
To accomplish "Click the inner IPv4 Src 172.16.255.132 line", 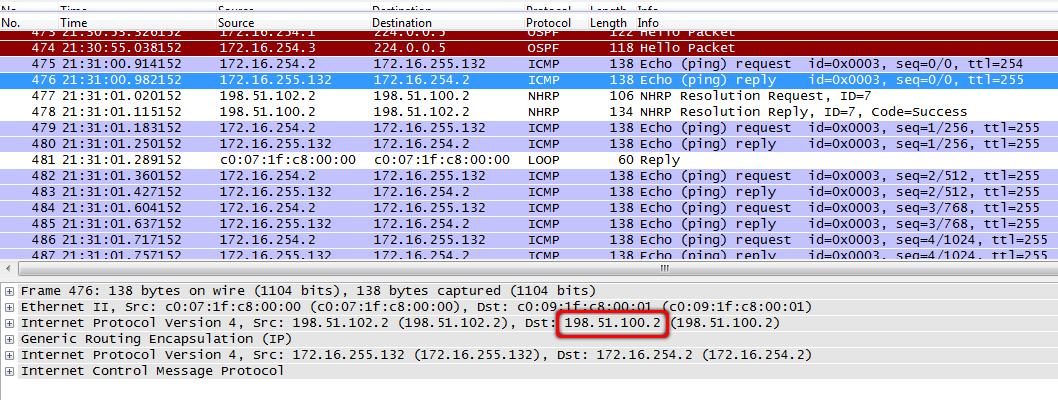I will [416, 355].
